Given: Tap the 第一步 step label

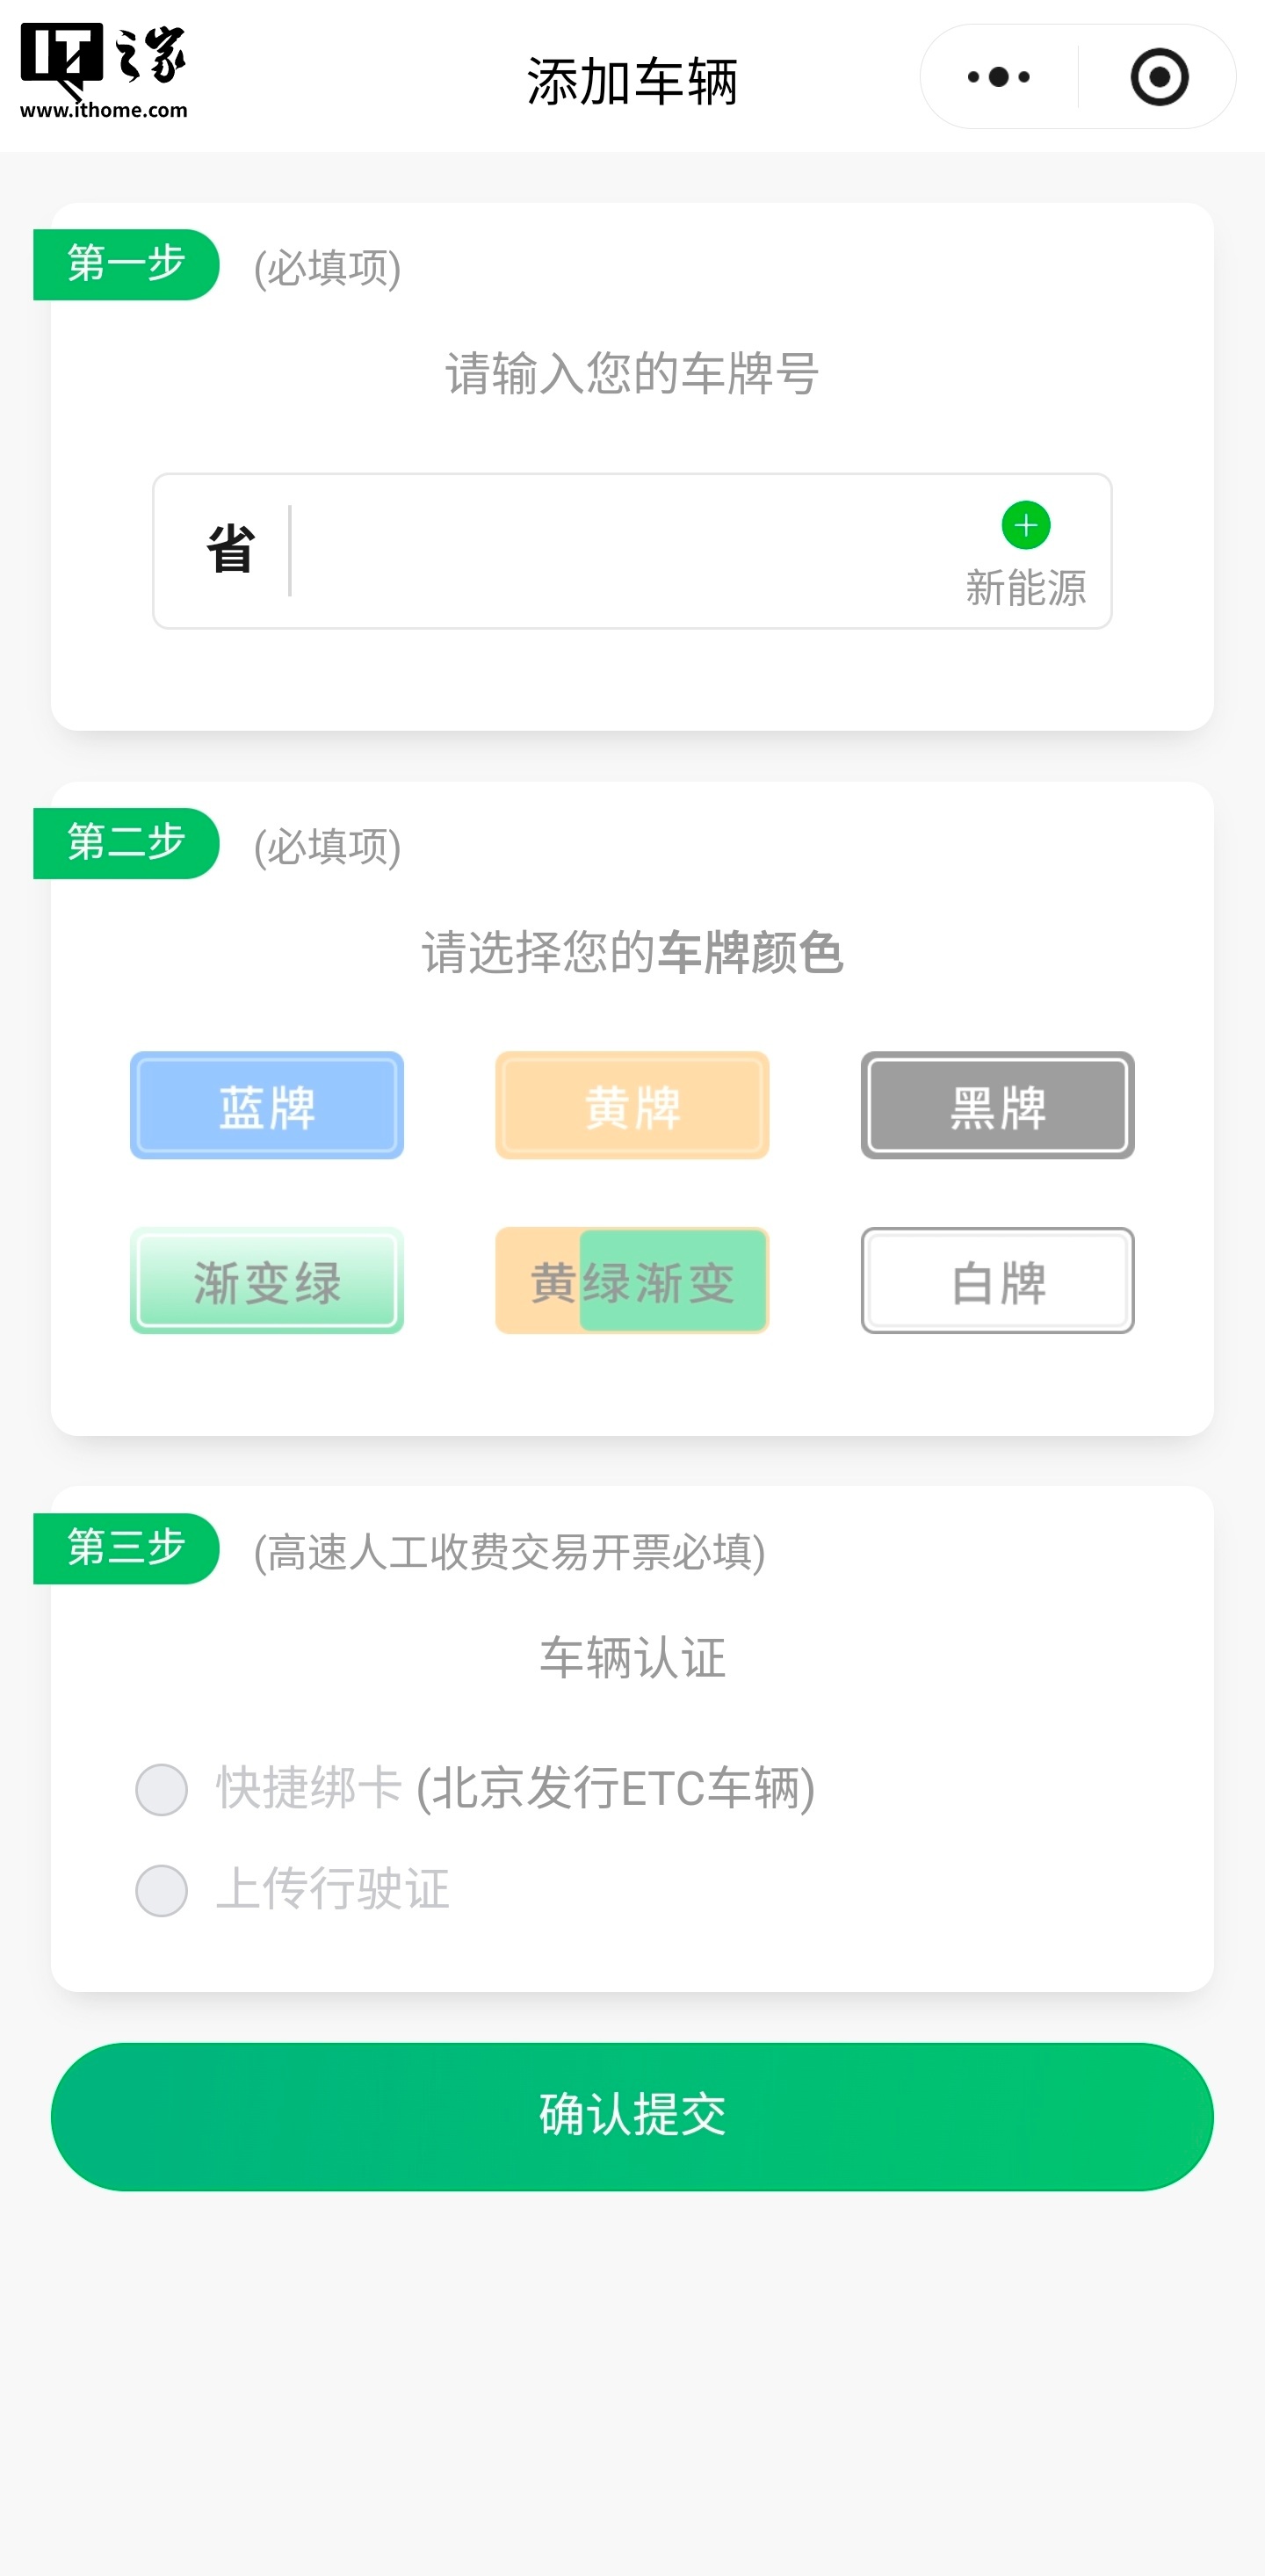Looking at the screenshot, I should (x=126, y=264).
